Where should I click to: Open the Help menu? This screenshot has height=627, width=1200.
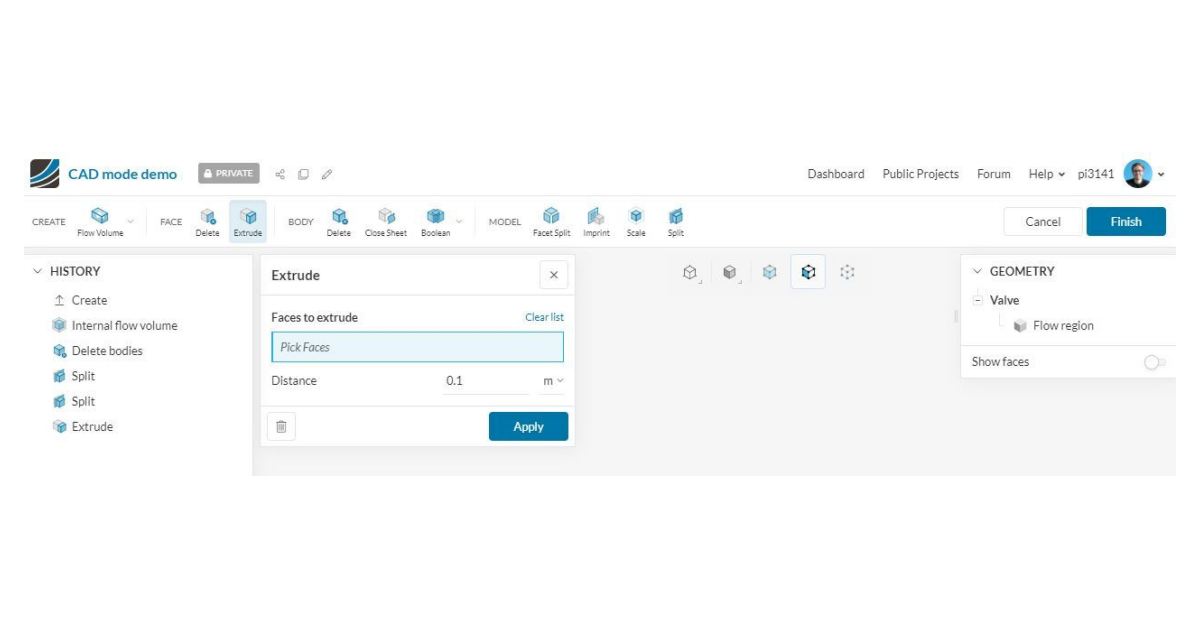pos(1046,174)
